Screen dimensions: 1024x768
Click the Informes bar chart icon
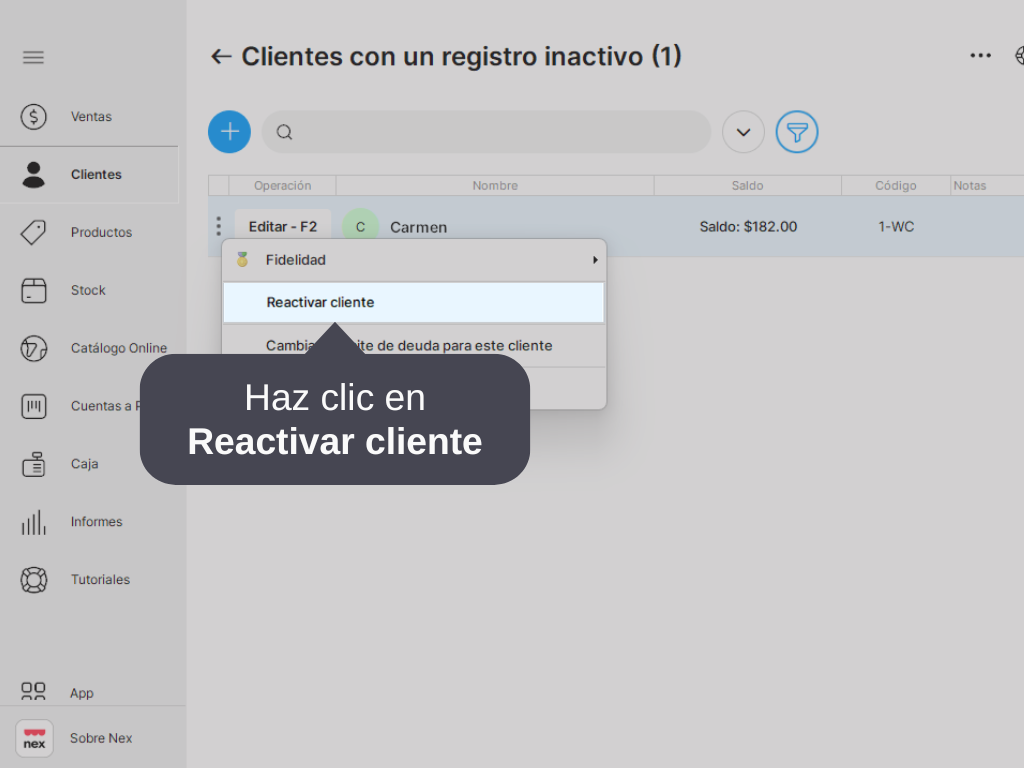click(x=33, y=522)
